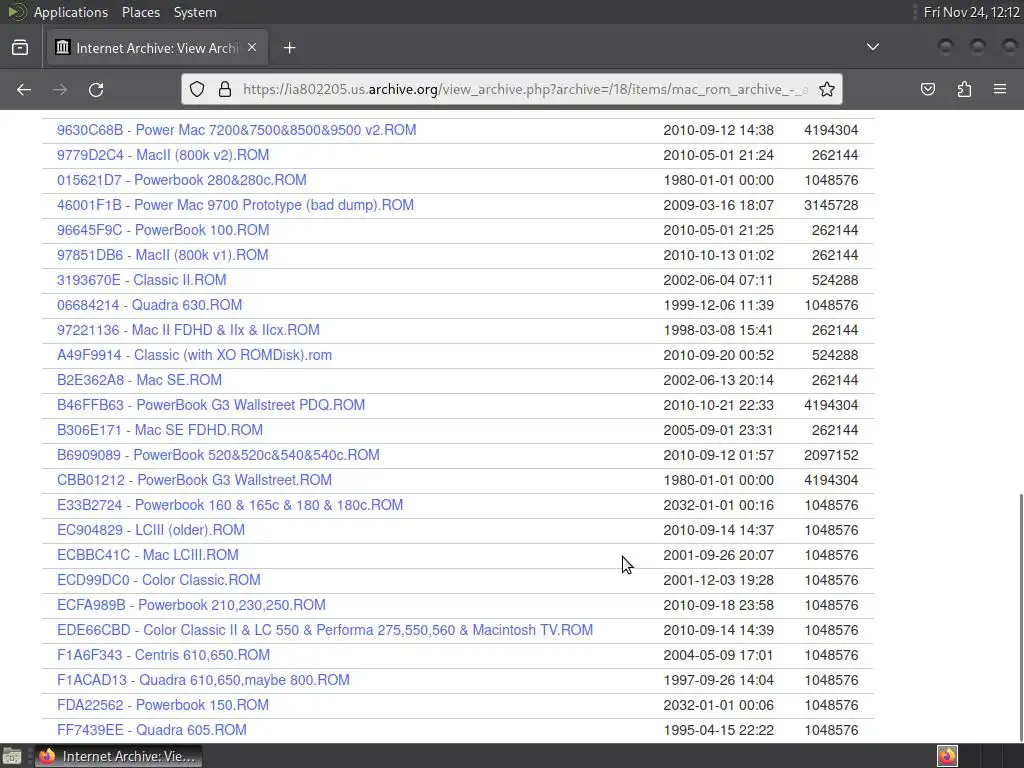1024x768 pixels.
Task: Open PowerBook G3 Wallstreet PDQ.ROM link
Action: (x=211, y=405)
